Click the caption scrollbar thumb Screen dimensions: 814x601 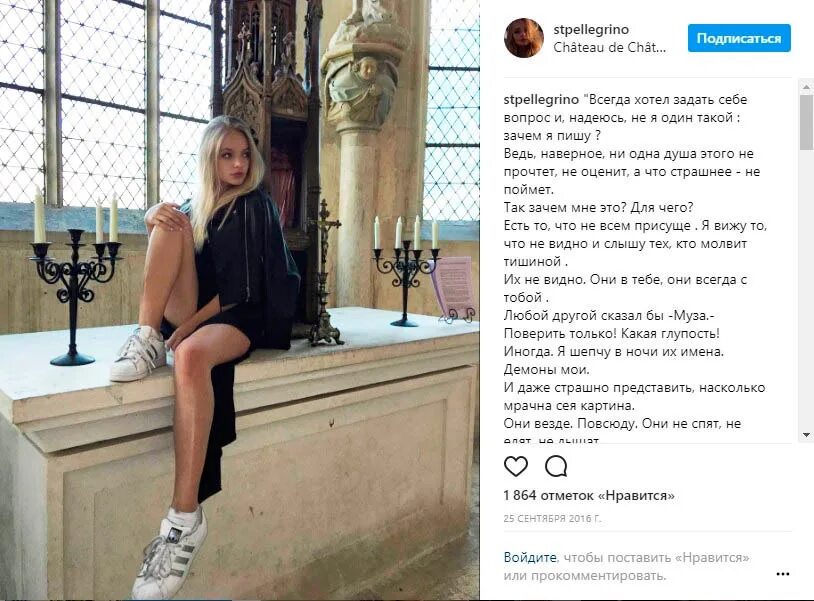(806, 122)
